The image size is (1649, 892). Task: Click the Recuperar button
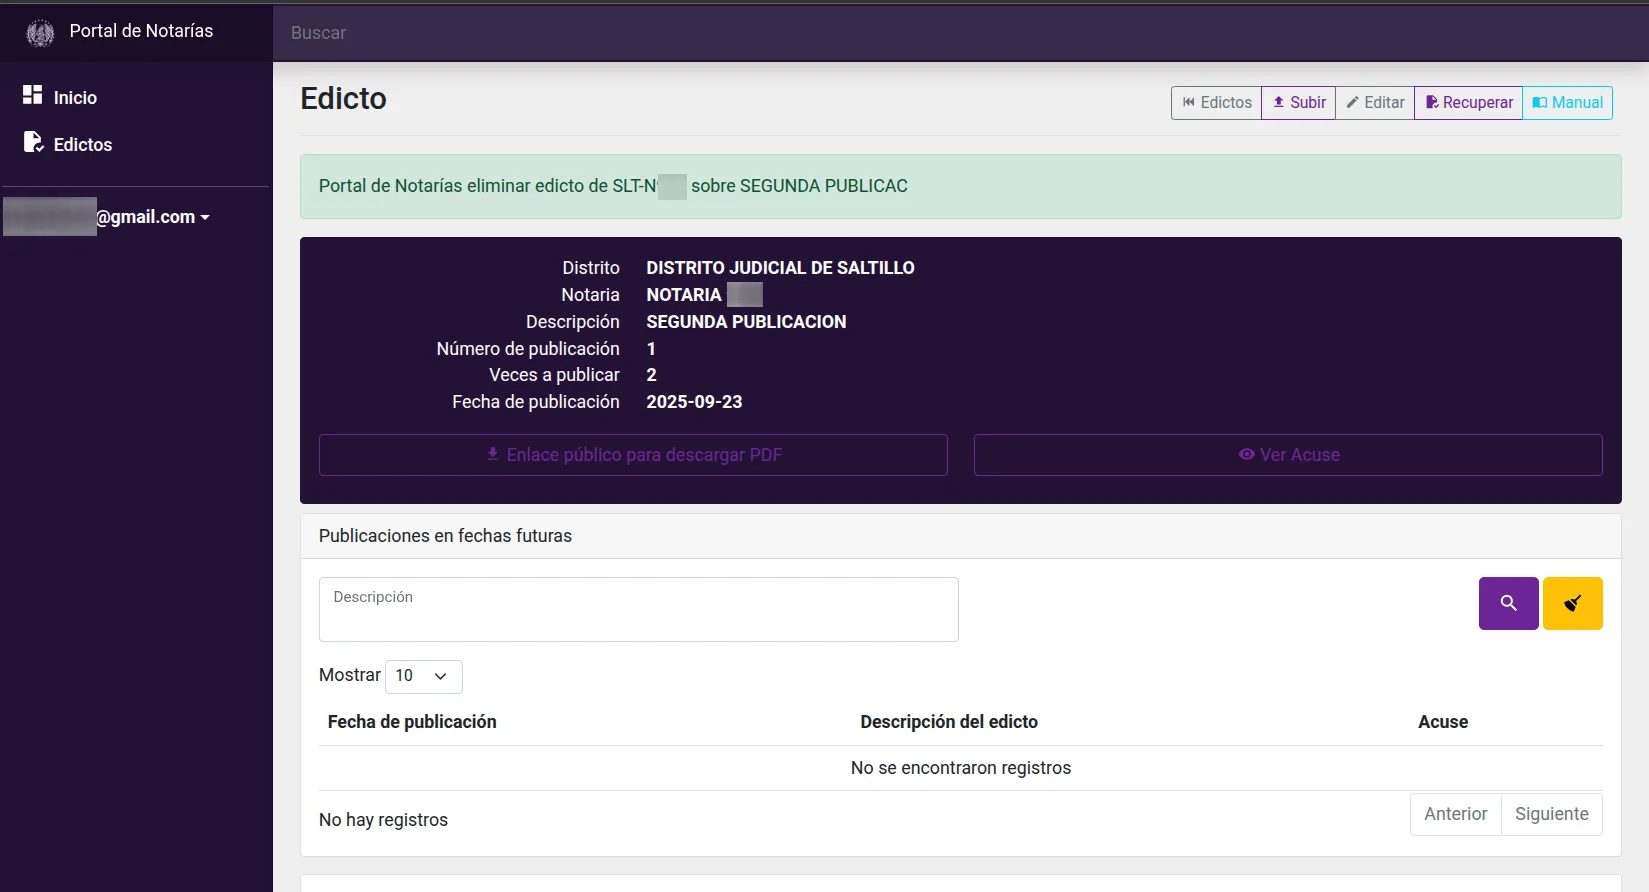coord(1468,103)
